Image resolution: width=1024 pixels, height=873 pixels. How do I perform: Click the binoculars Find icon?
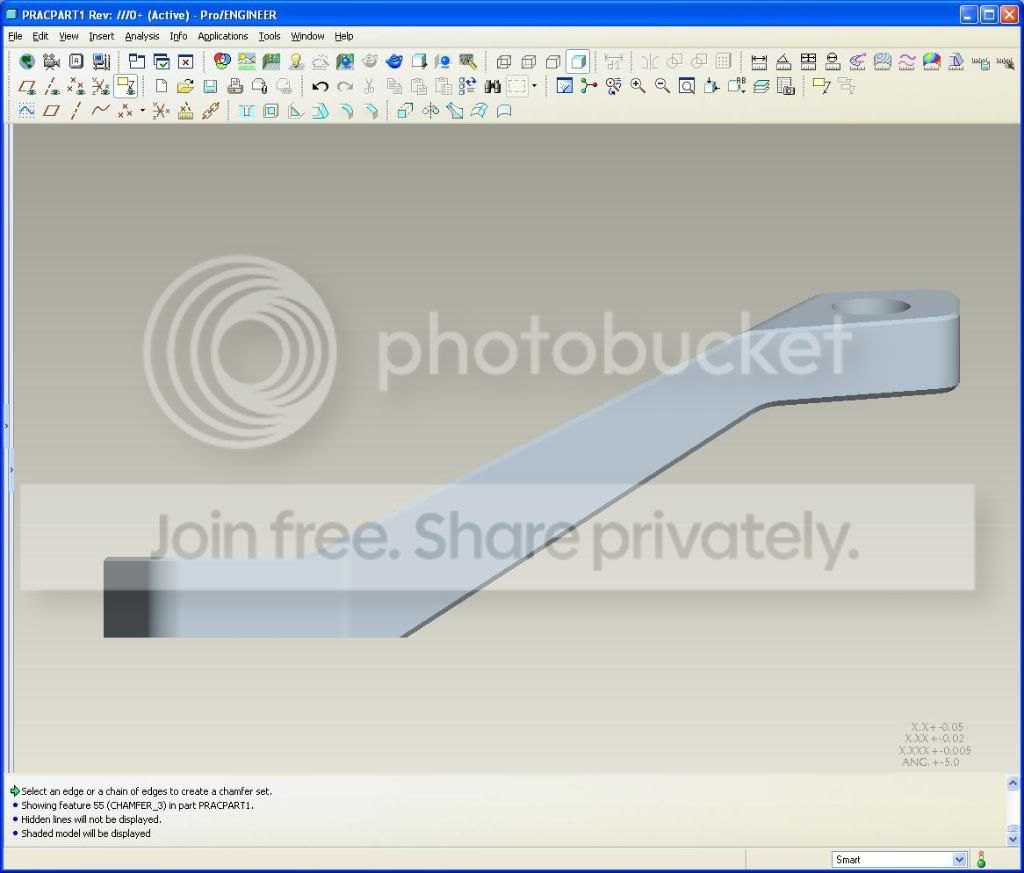pyautogui.click(x=492, y=86)
